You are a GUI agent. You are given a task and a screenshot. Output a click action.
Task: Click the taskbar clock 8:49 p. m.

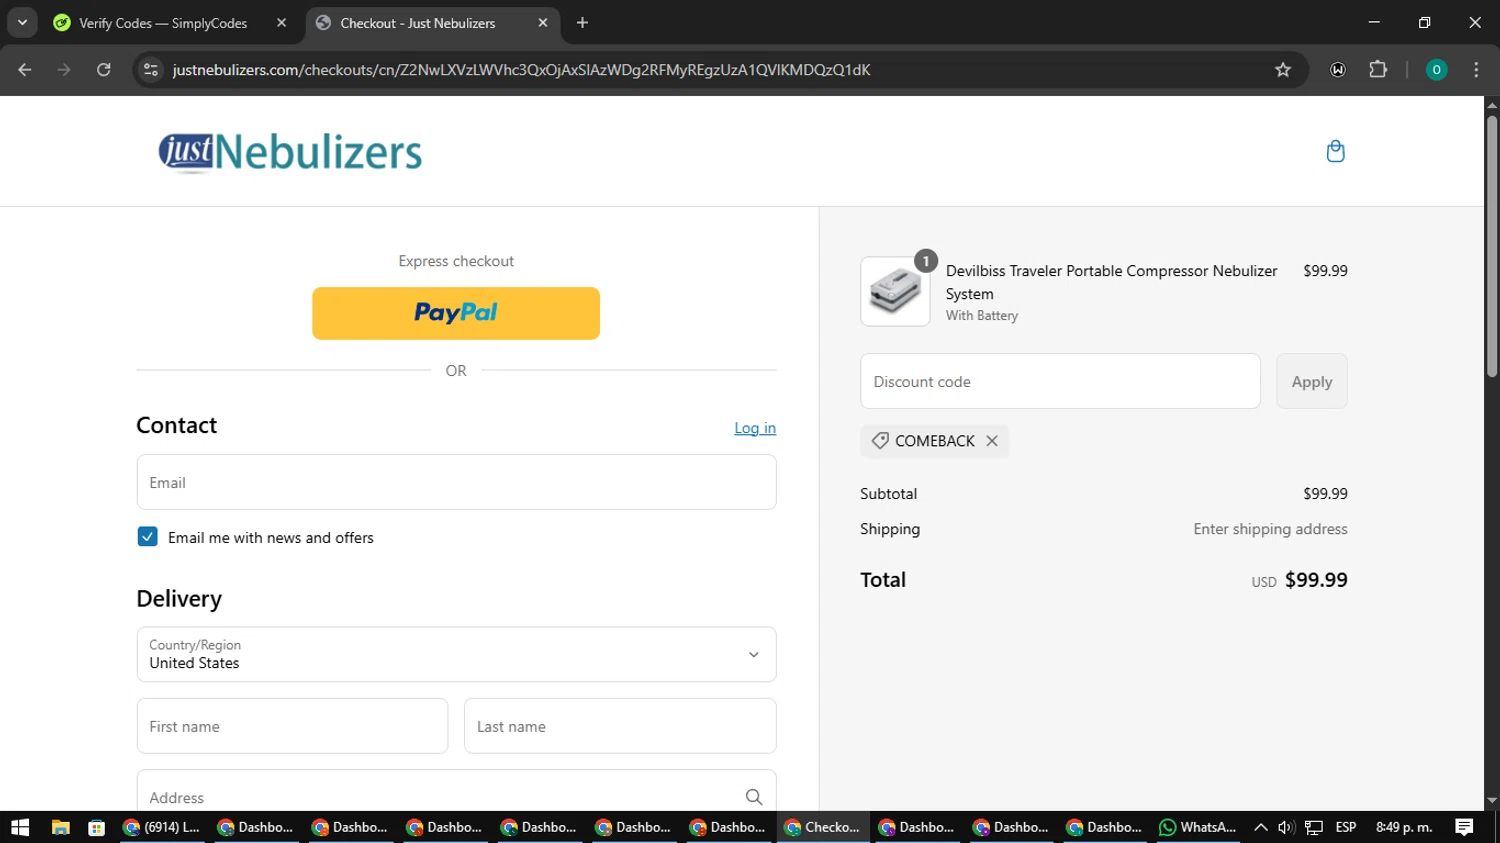[1404, 827]
